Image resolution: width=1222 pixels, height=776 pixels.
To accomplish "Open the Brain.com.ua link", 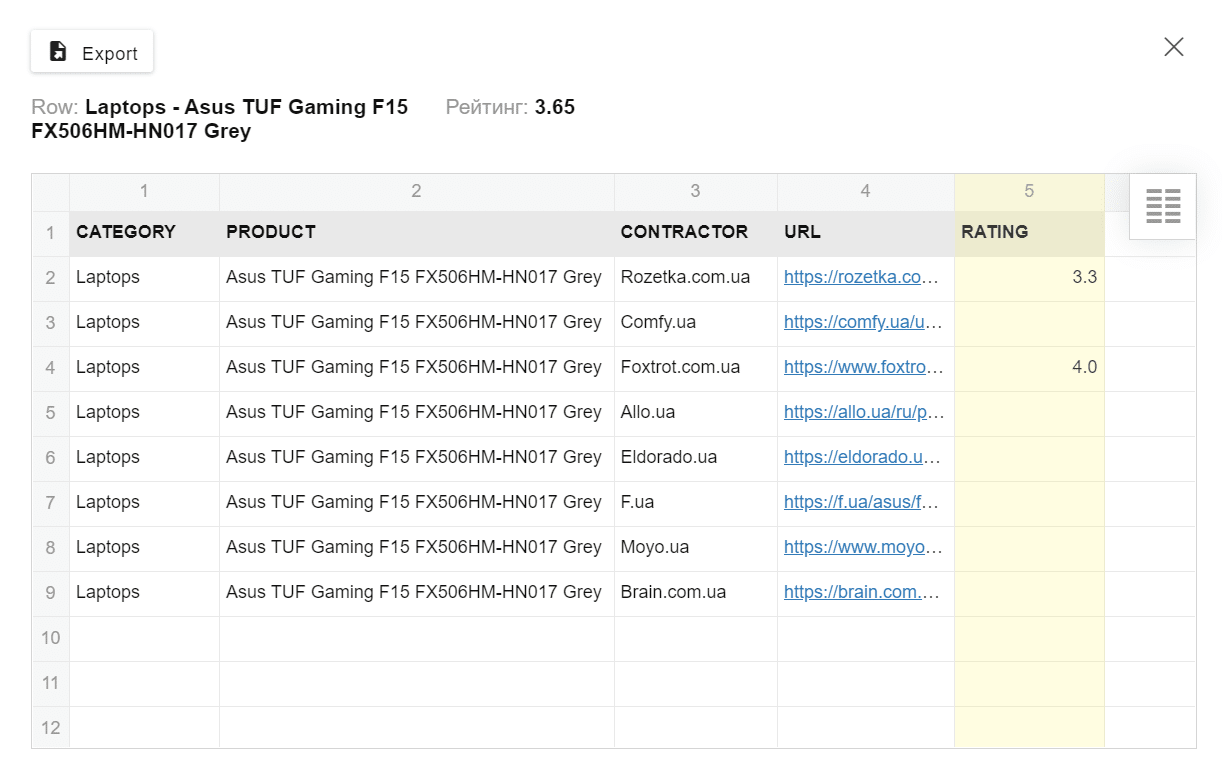I will point(862,593).
